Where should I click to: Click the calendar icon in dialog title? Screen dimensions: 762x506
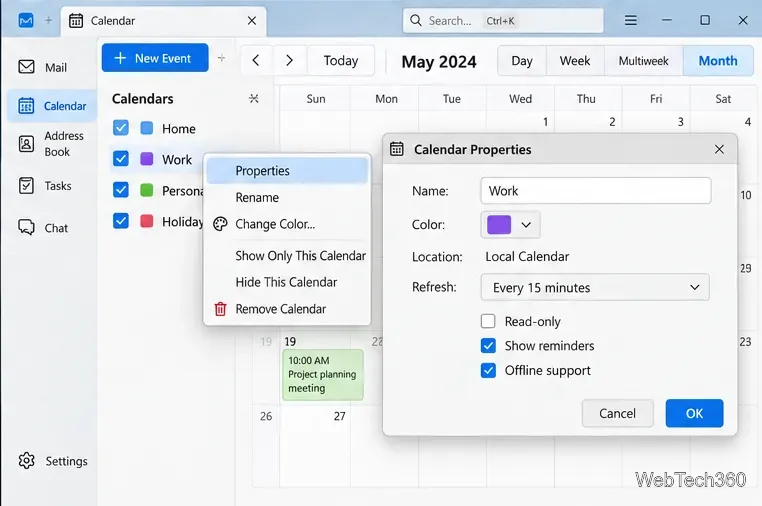(x=397, y=149)
